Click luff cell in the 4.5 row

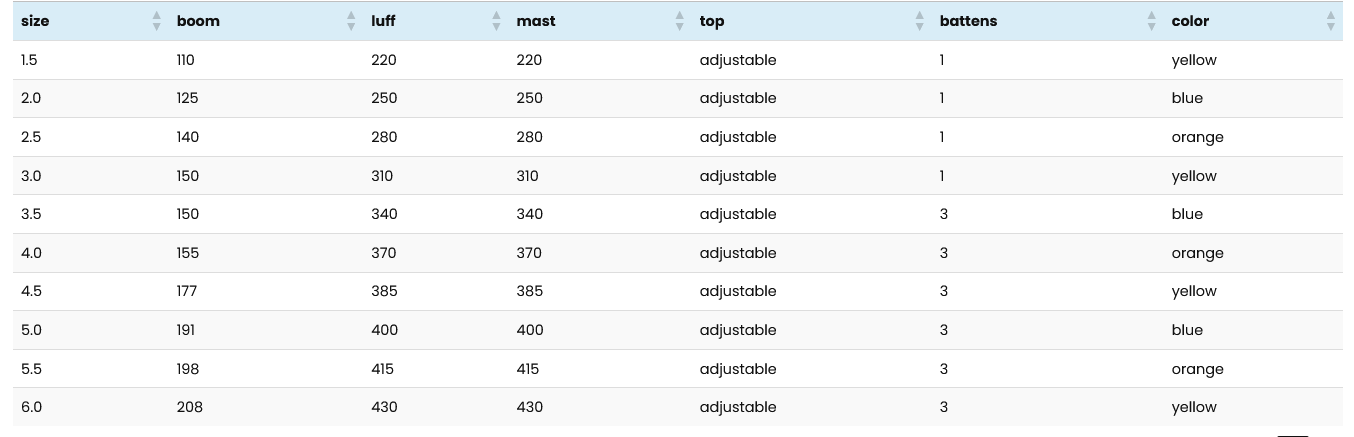[384, 291]
